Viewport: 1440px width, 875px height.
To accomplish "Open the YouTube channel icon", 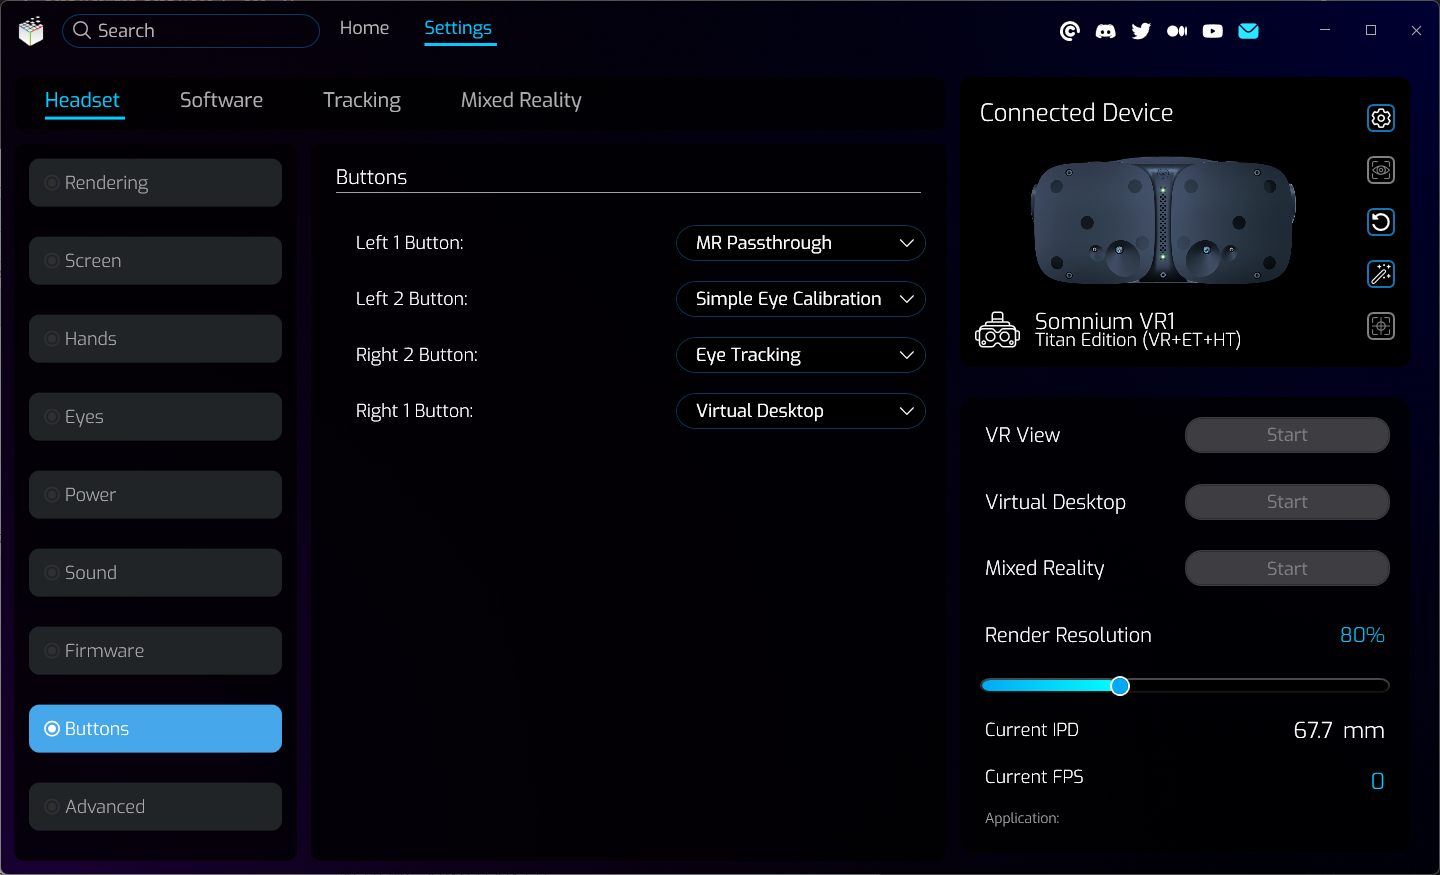I will pyautogui.click(x=1212, y=31).
